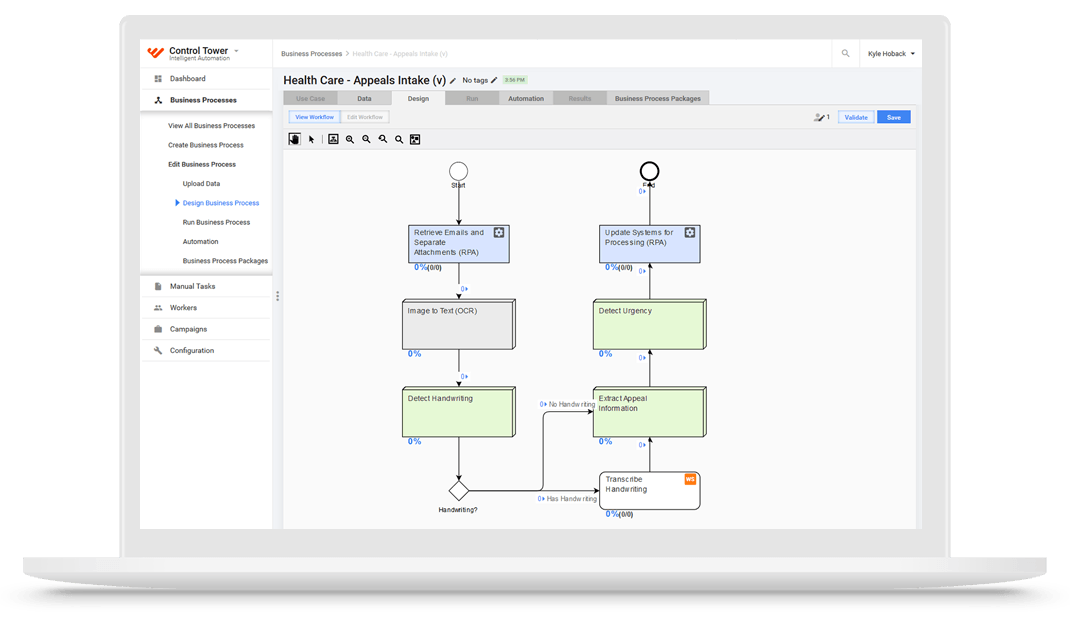This screenshot has height=620, width=1070.
Task: Click the Control Tower logo
Action: coord(156,53)
